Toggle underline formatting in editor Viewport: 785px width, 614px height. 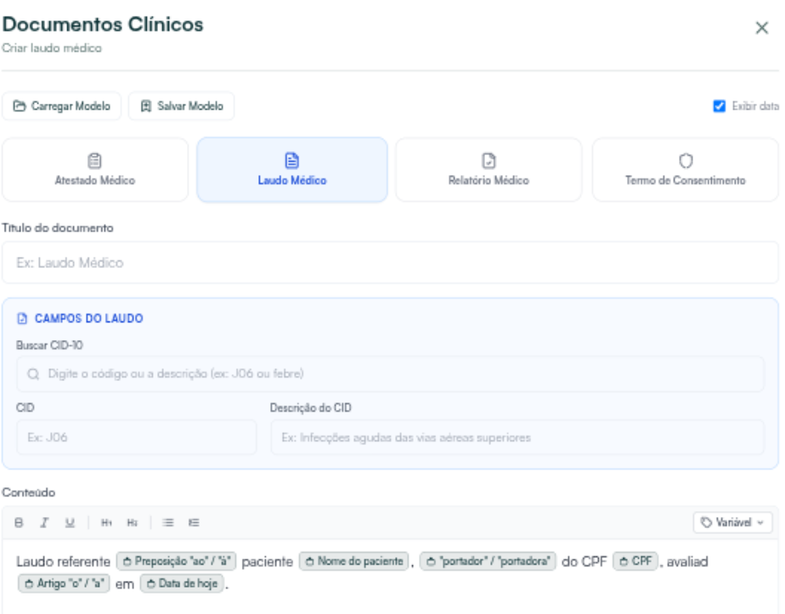(x=70, y=523)
